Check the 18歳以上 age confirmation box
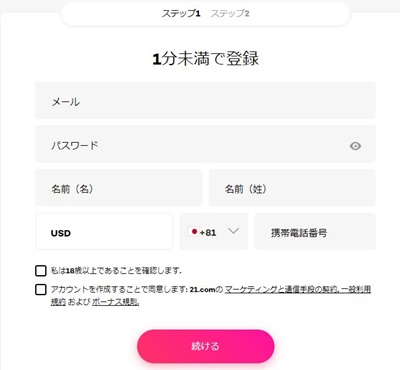 coord(41,270)
